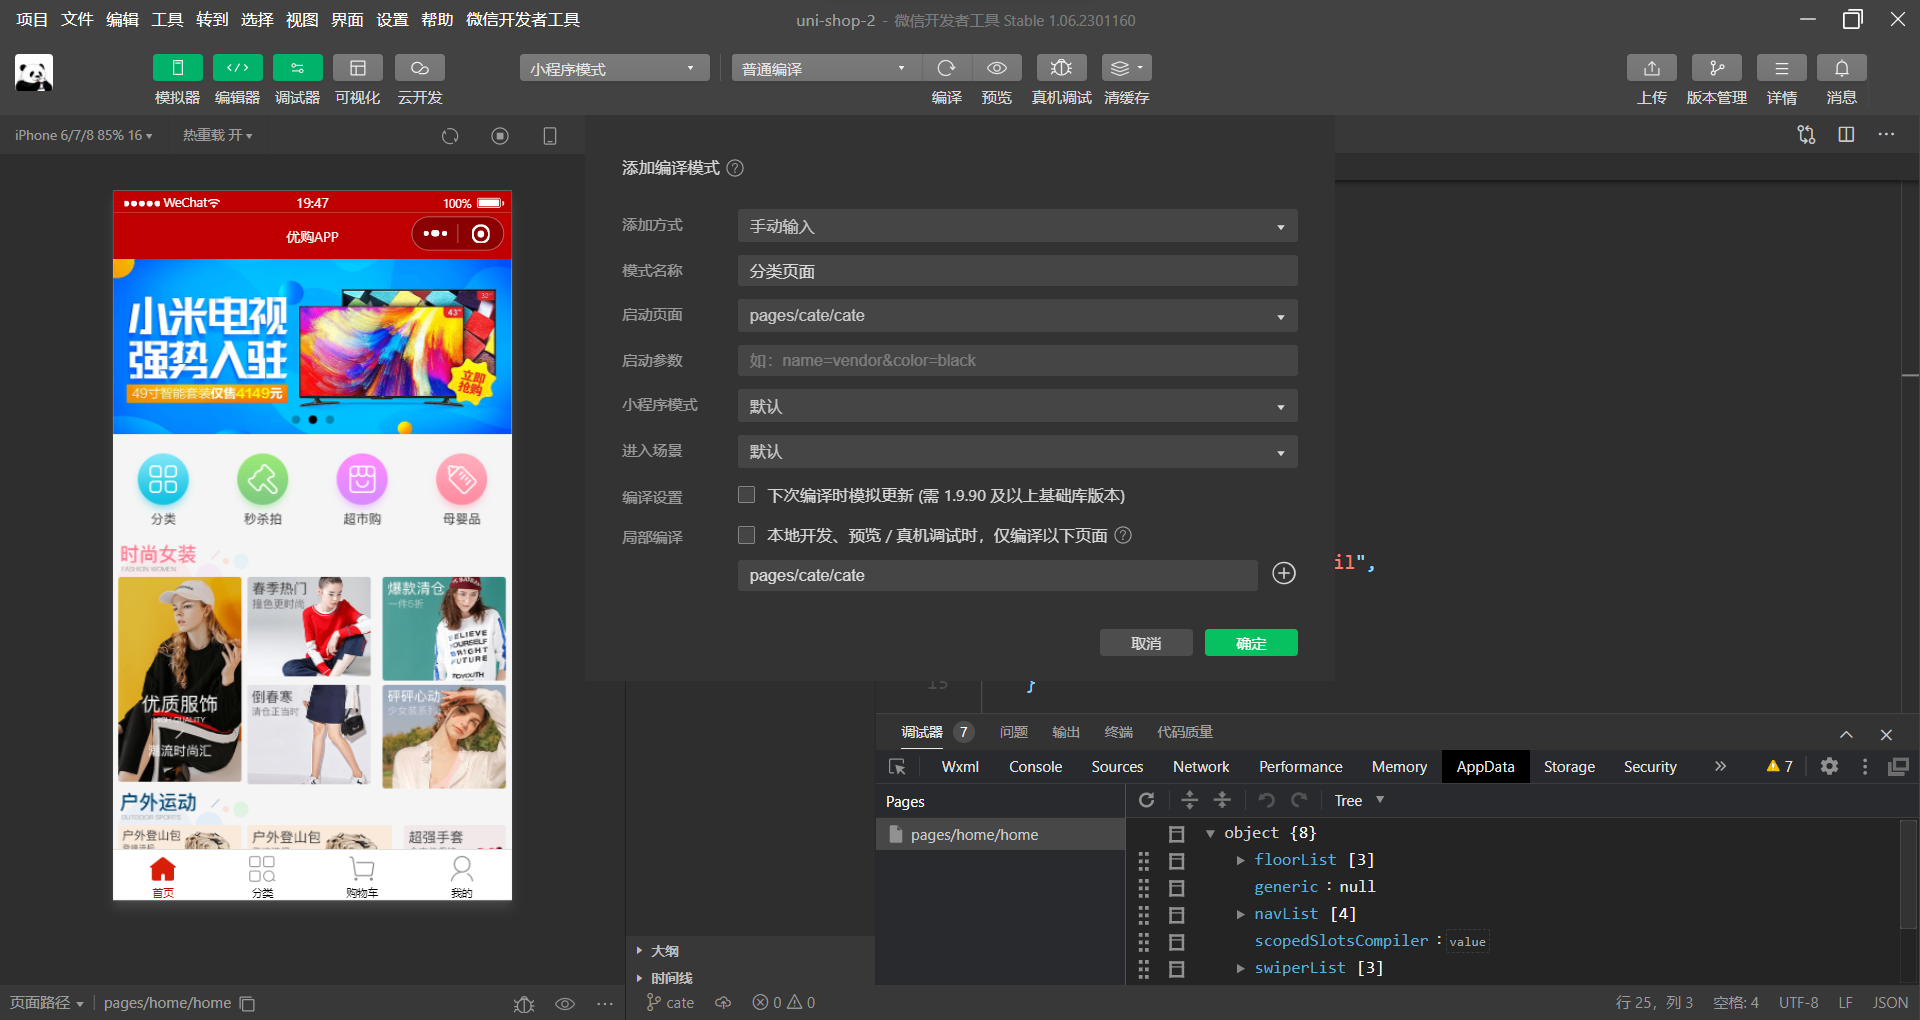The height and width of the screenshot is (1020, 1920).
Task: Refresh AppData with the reload icon
Action: pos(1147,800)
